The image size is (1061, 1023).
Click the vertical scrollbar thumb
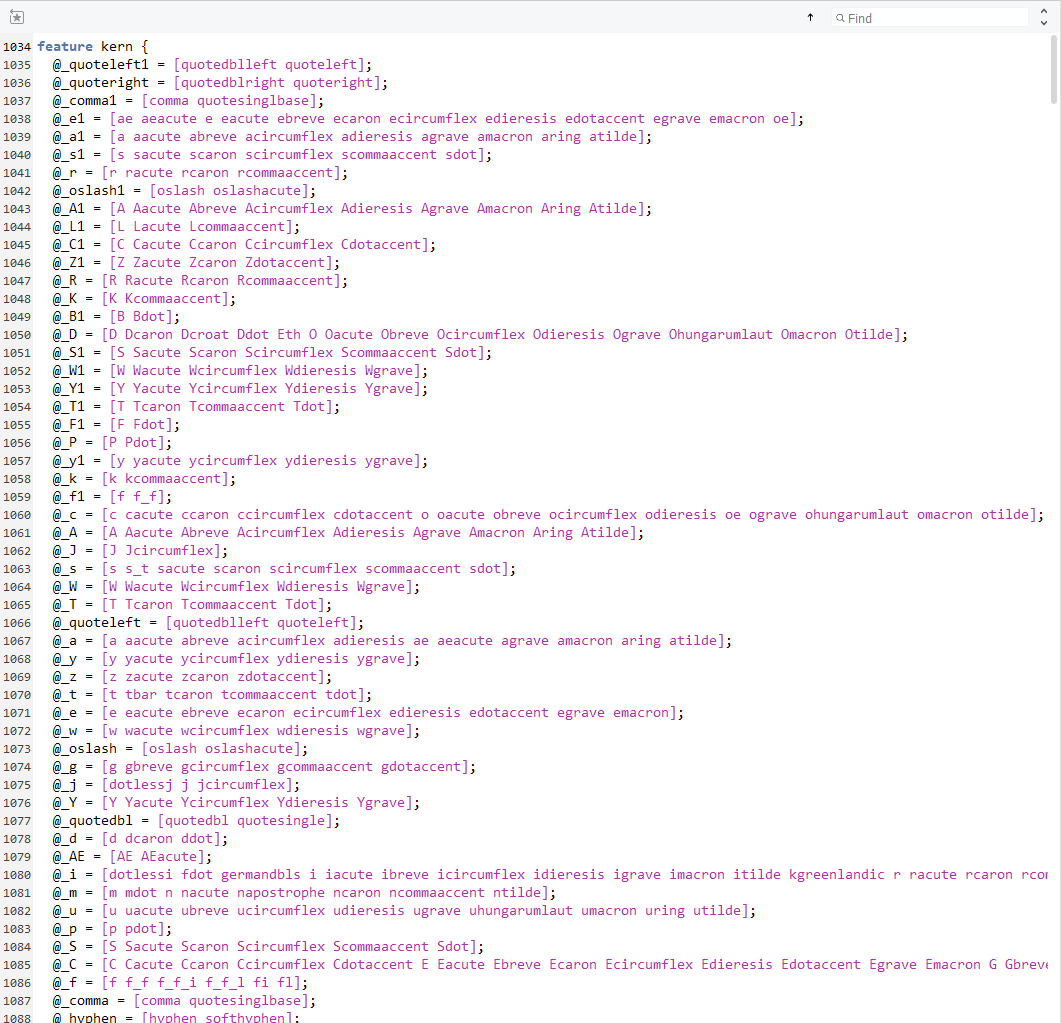(x=1054, y=68)
